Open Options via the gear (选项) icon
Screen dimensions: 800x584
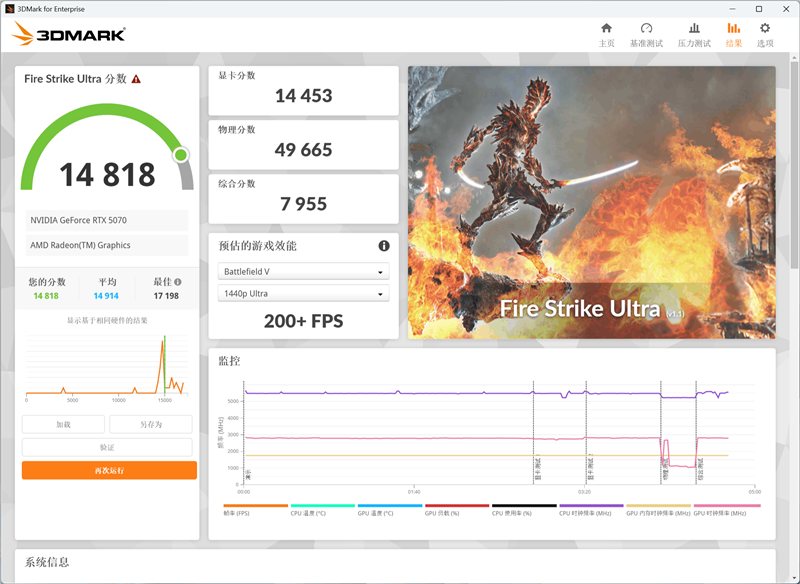tap(765, 31)
